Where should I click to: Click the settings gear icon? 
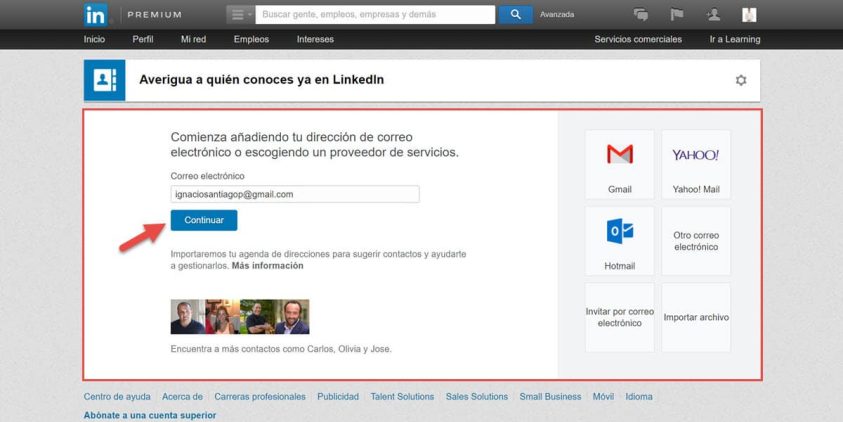click(x=741, y=81)
